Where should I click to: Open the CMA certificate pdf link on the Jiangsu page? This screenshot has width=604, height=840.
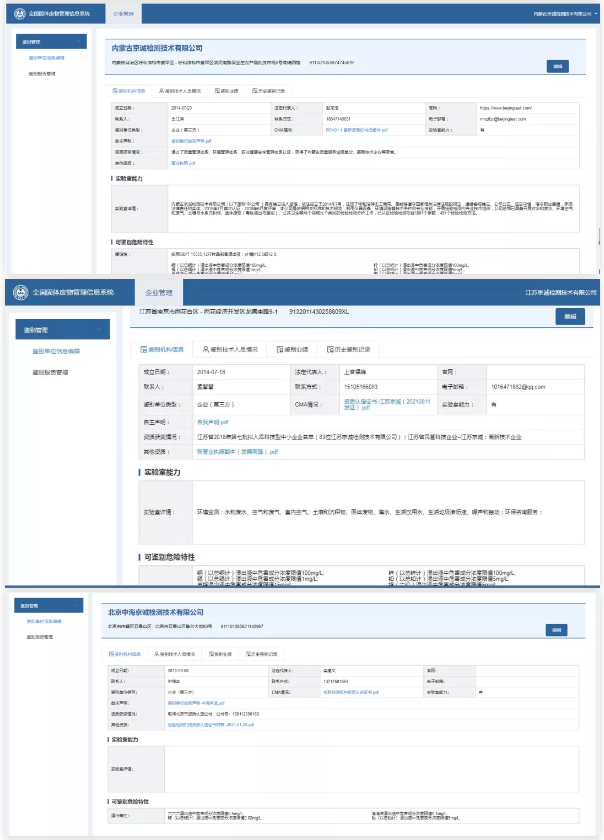[387, 404]
